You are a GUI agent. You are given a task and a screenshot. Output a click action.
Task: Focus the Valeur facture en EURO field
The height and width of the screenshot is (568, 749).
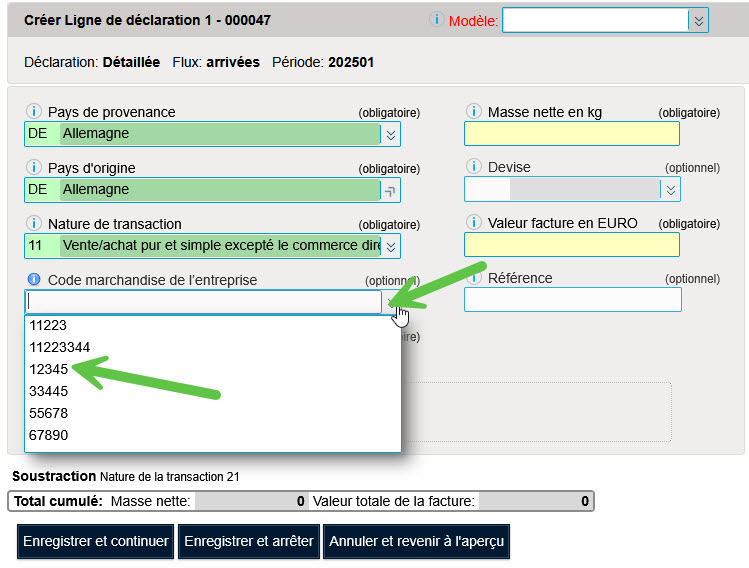[x=572, y=245]
